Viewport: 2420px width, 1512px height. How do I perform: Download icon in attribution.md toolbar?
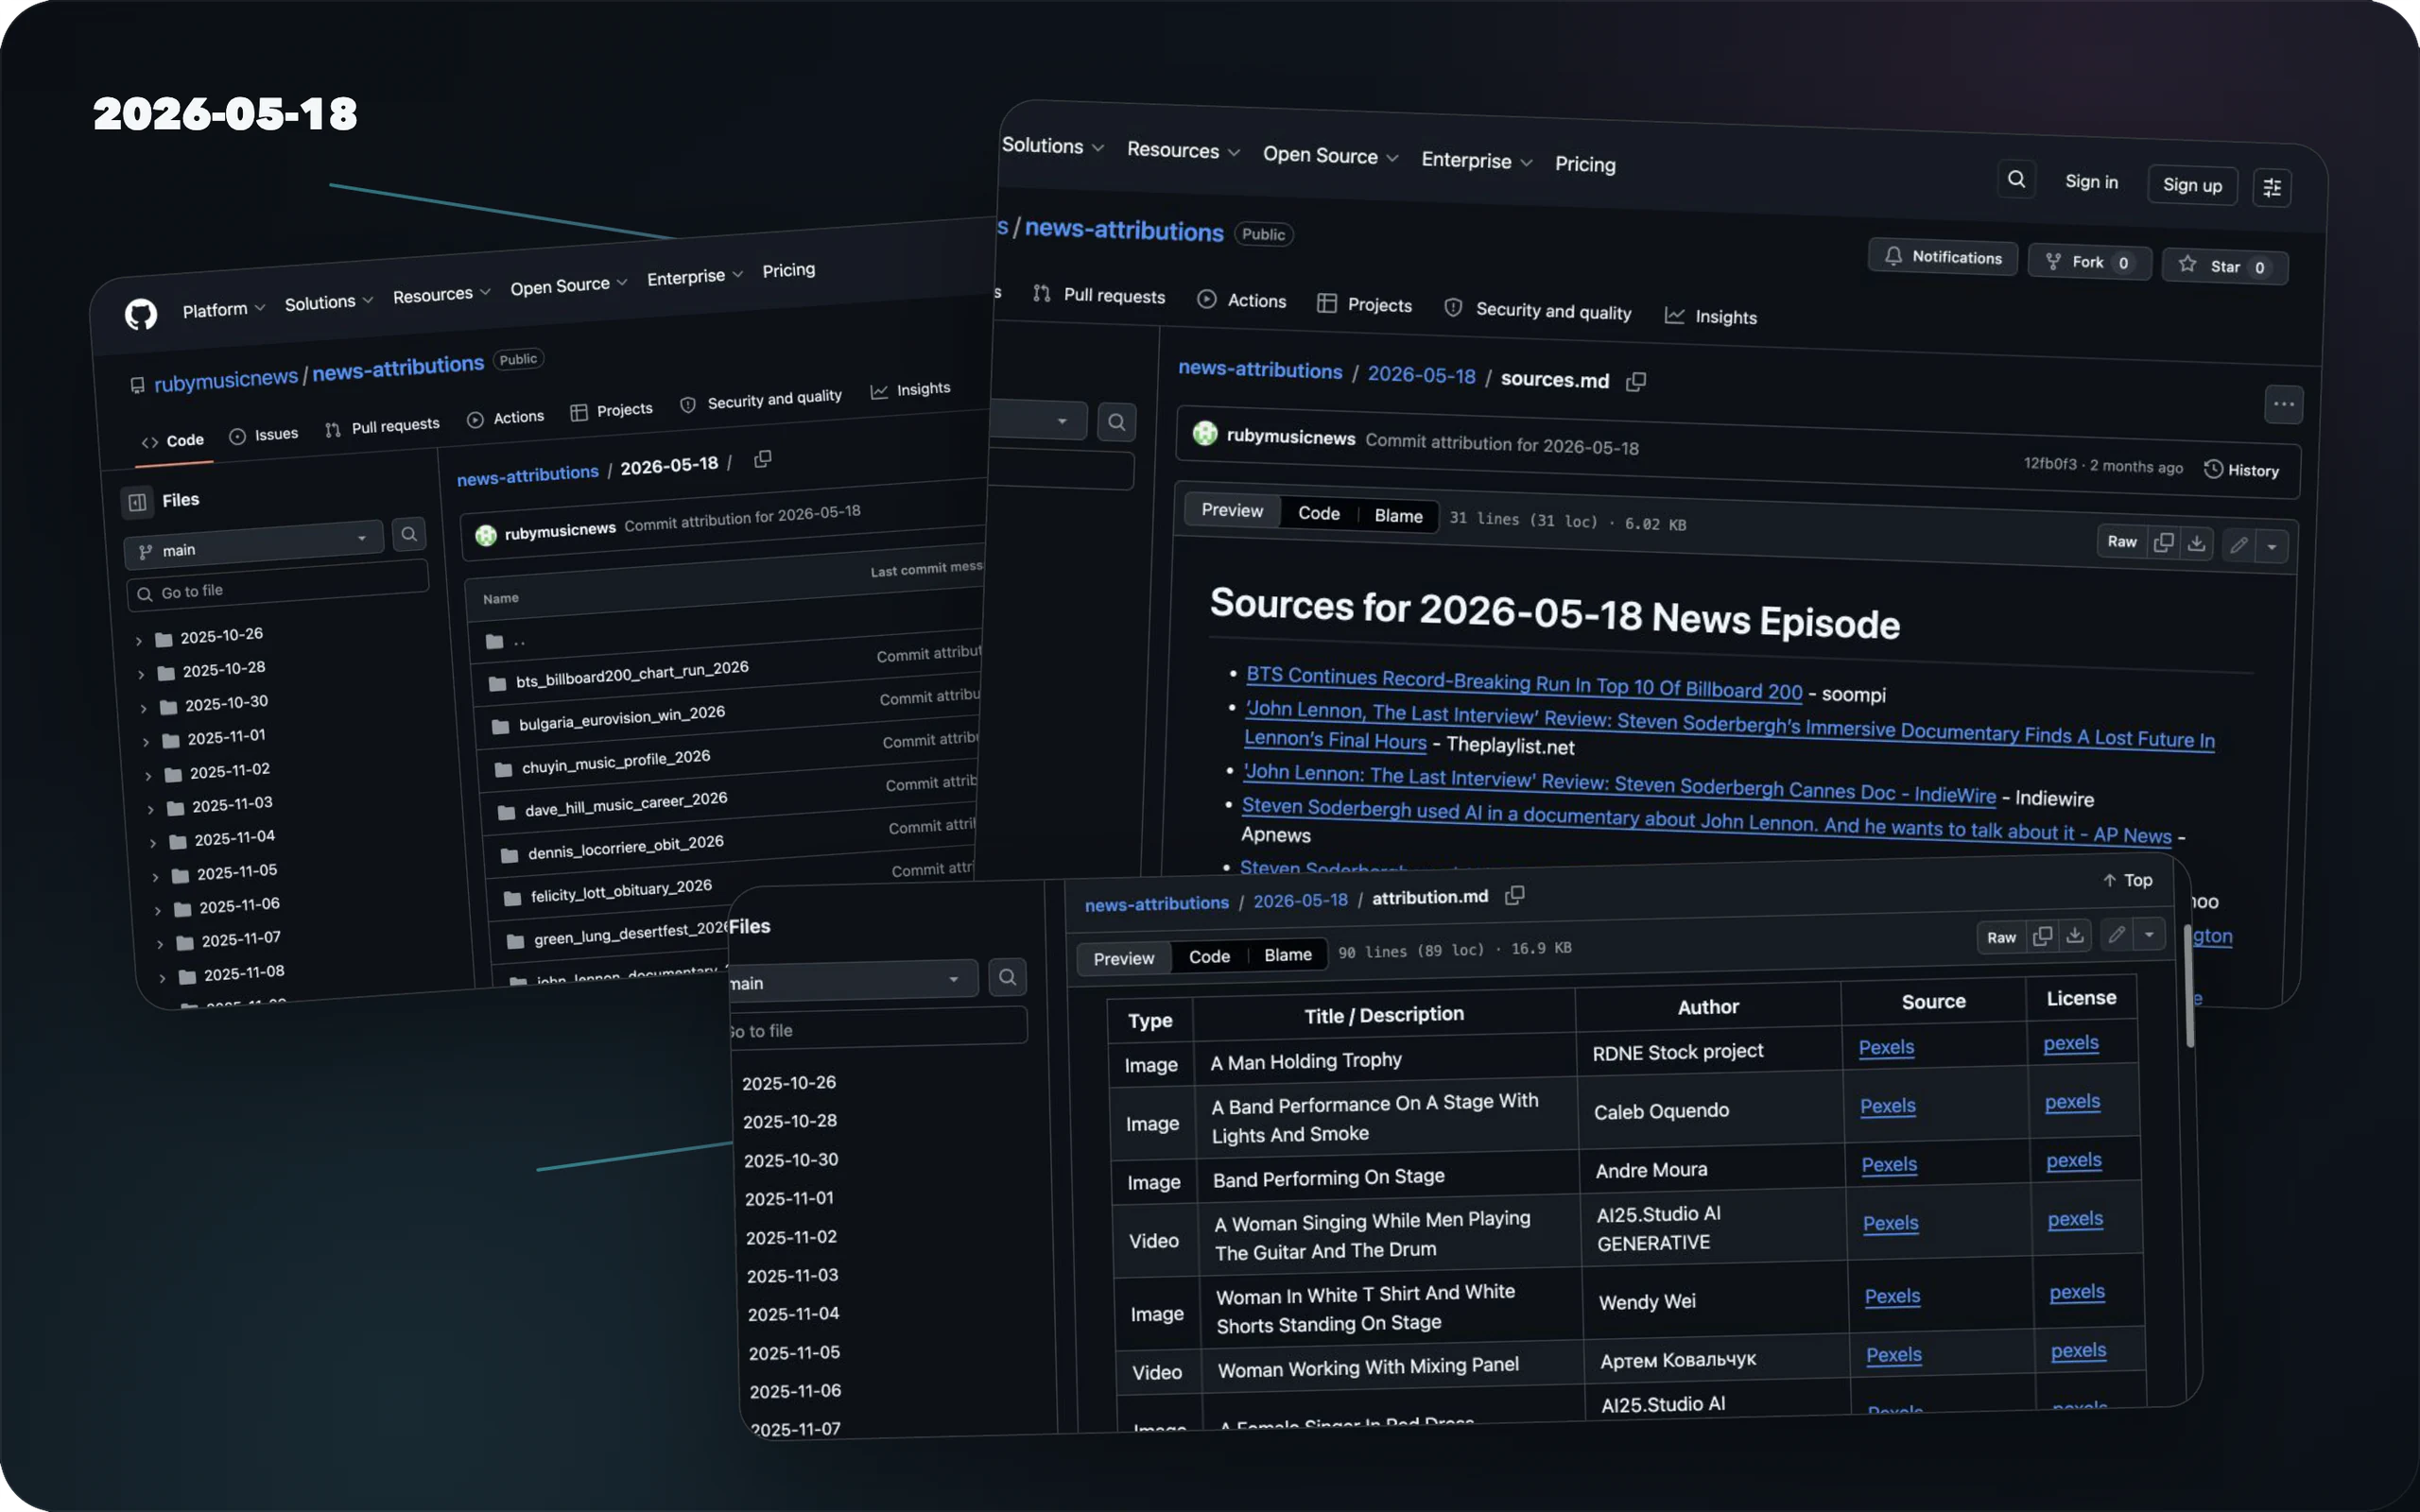coord(2075,935)
